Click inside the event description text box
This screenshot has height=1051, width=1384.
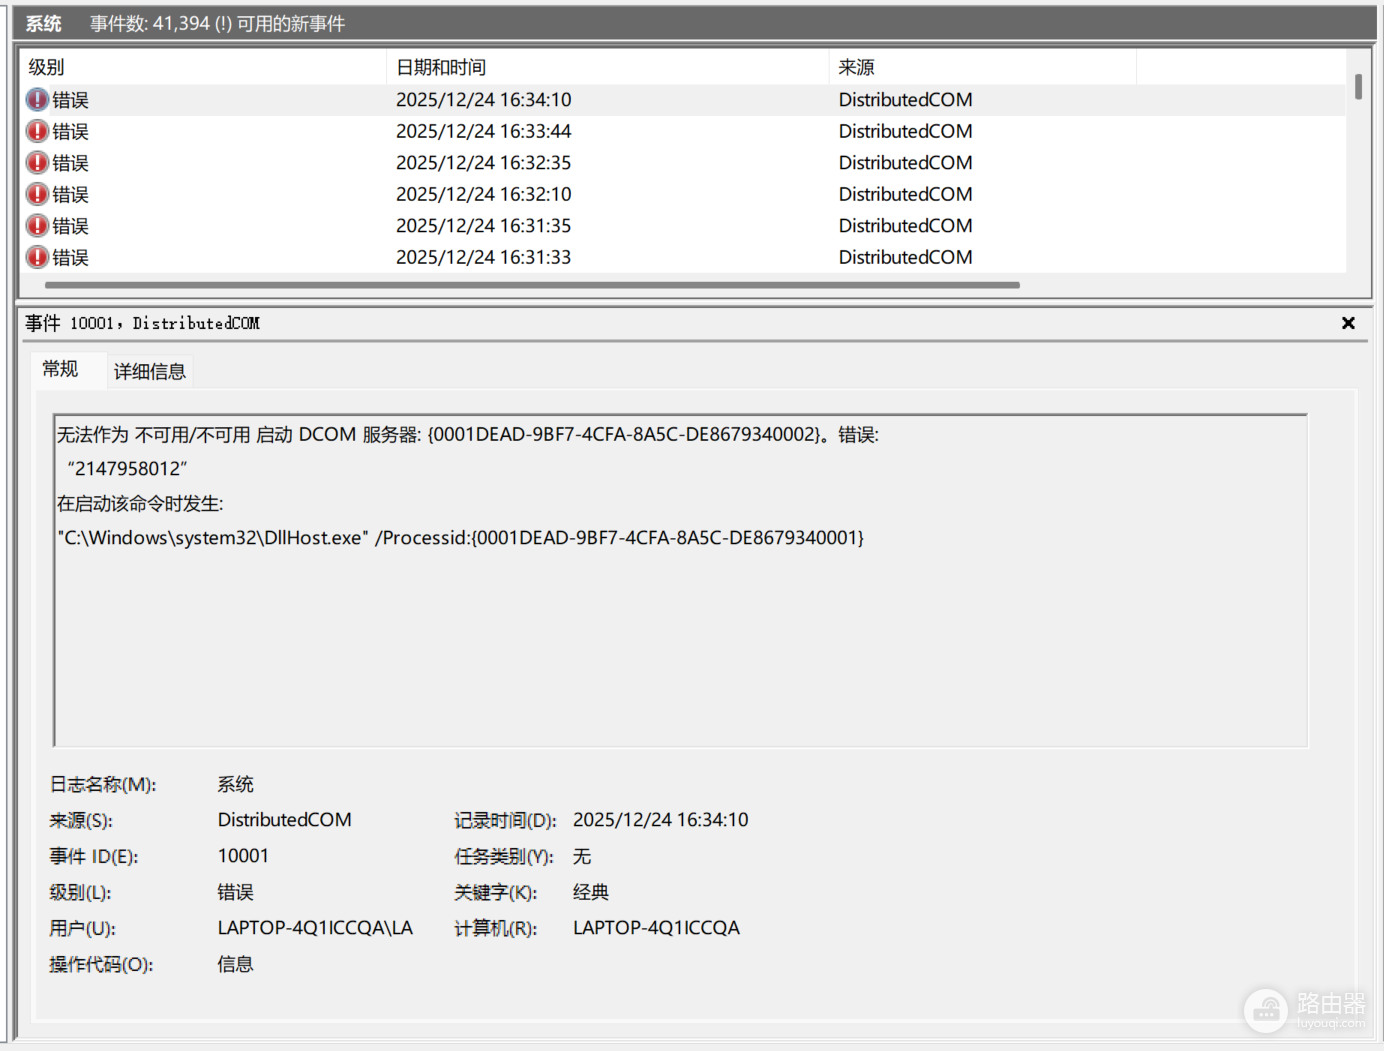tap(680, 580)
